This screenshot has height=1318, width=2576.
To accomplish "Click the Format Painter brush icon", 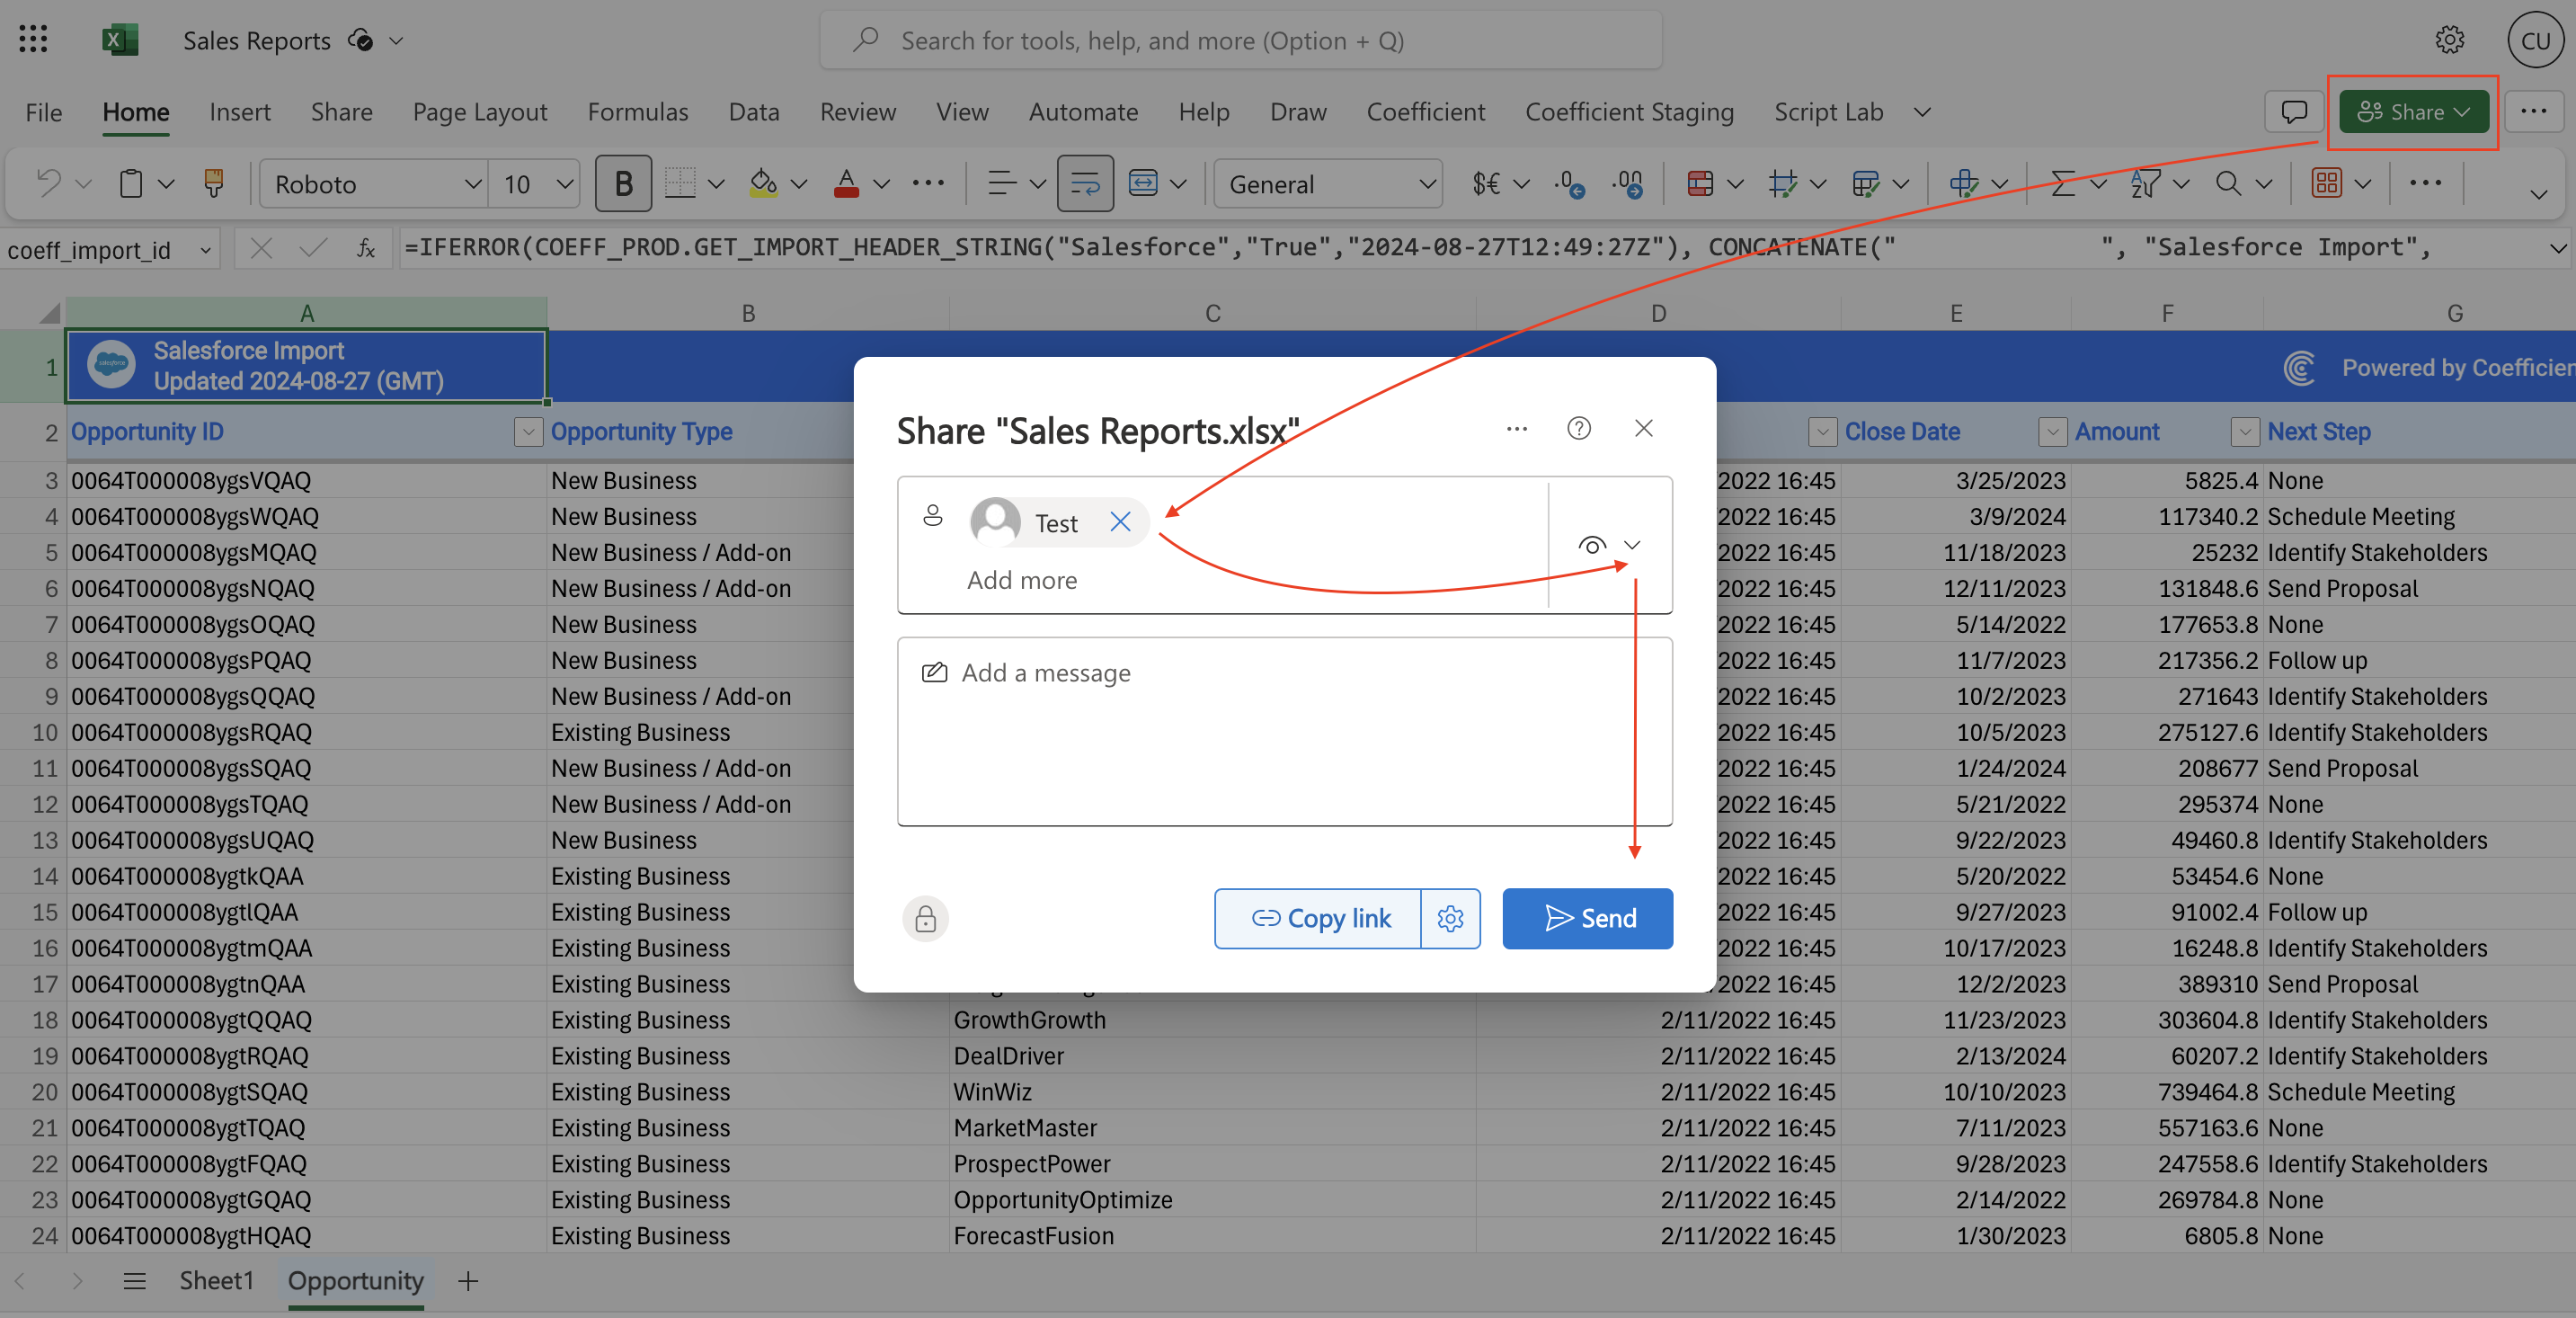I will (x=213, y=183).
